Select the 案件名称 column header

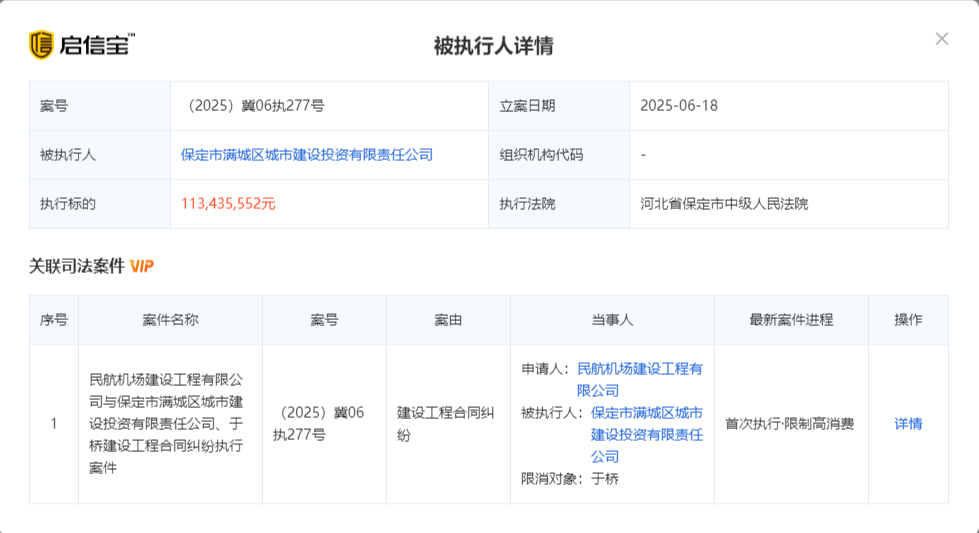coord(170,320)
